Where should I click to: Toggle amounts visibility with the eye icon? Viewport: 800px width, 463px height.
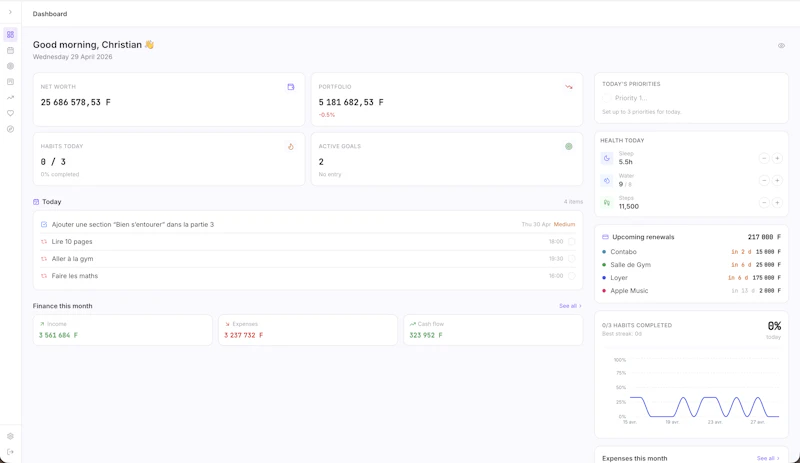click(781, 46)
